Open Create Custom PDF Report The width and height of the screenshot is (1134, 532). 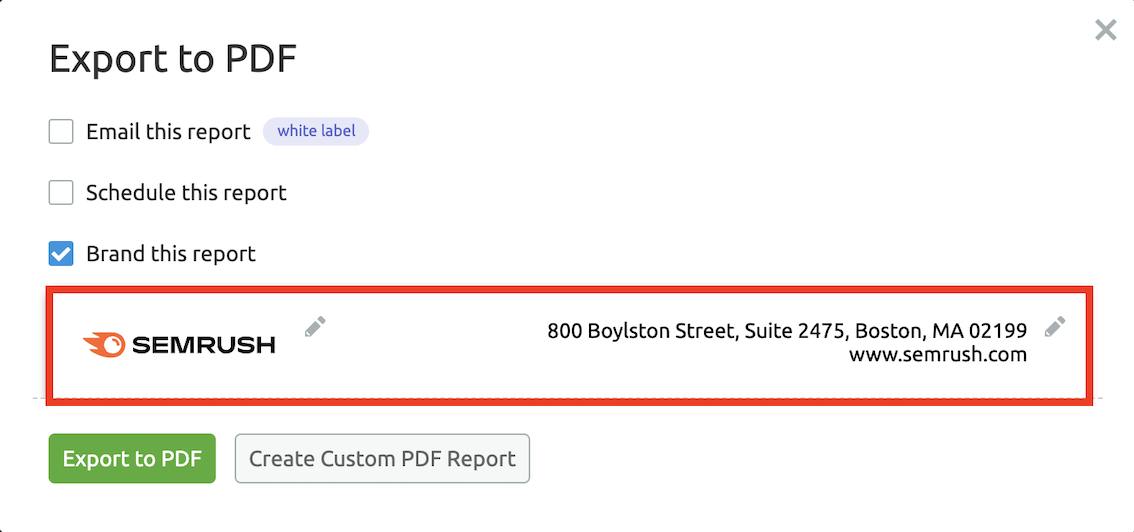coord(382,459)
